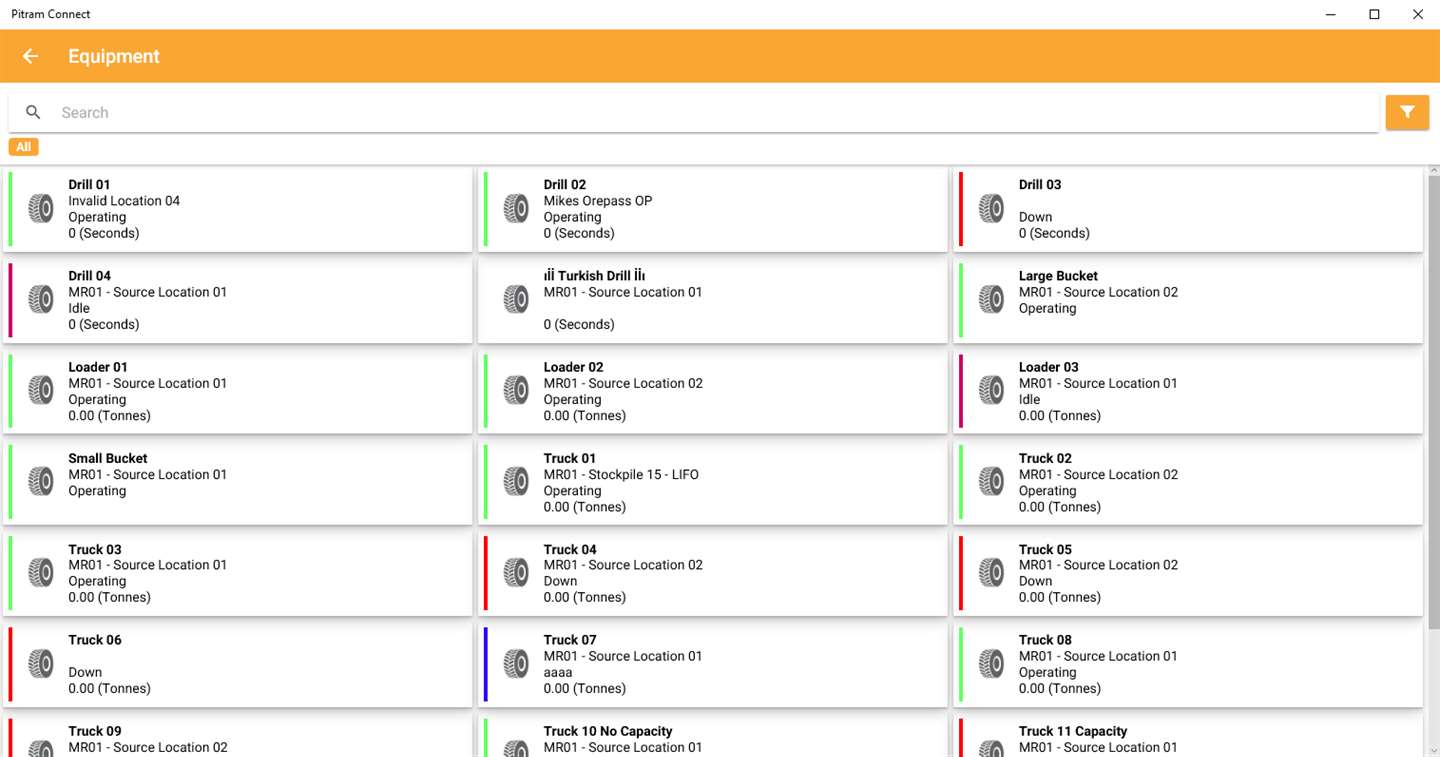The height and width of the screenshot is (757, 1440).
Task: Open the Truck 09 name label
Action: 95,731
